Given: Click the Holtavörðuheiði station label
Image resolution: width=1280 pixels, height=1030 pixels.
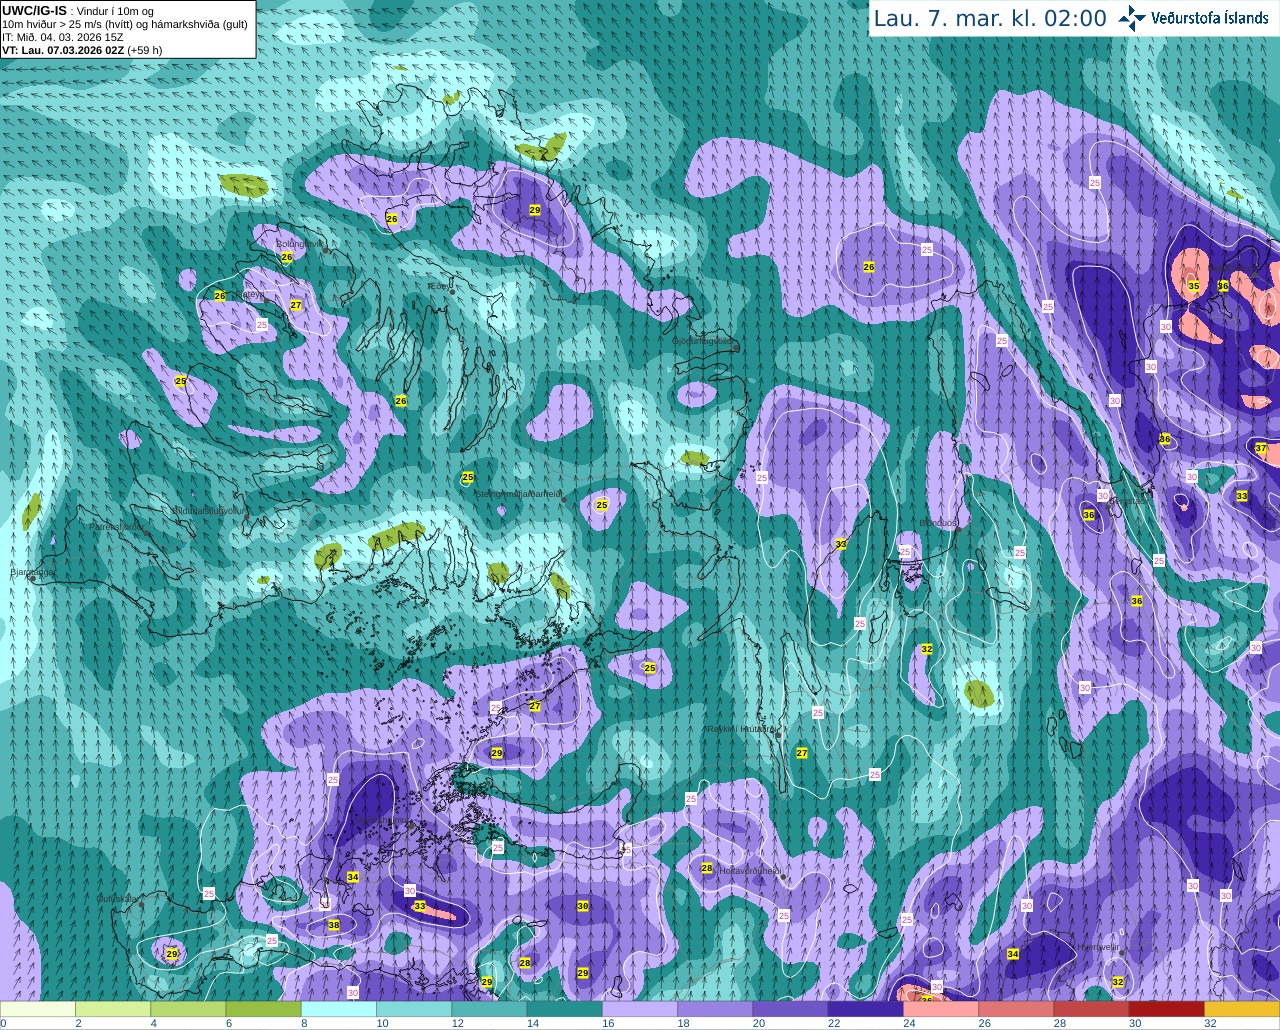Looking at the screenshot, I should click(750, 871).
